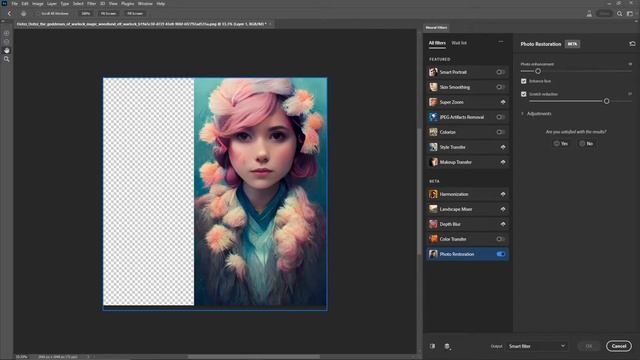Open the File menu
This screenshot has width=640, height=360.
point(15,4)
